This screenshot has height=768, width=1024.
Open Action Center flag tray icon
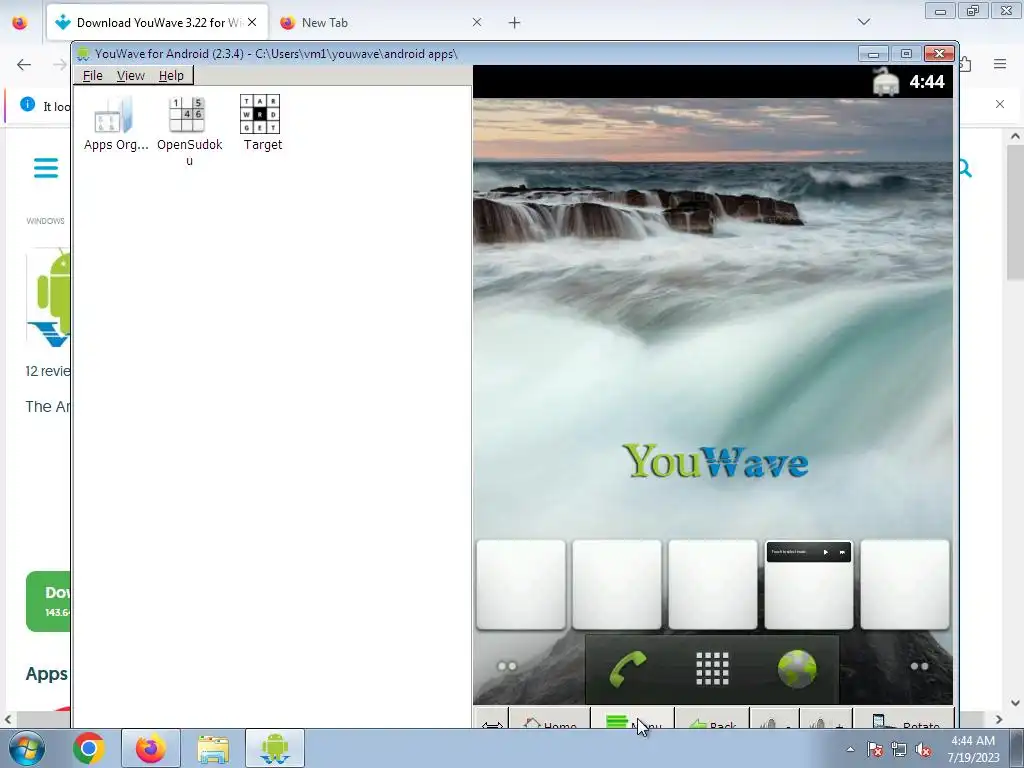[x=875, y=749]
